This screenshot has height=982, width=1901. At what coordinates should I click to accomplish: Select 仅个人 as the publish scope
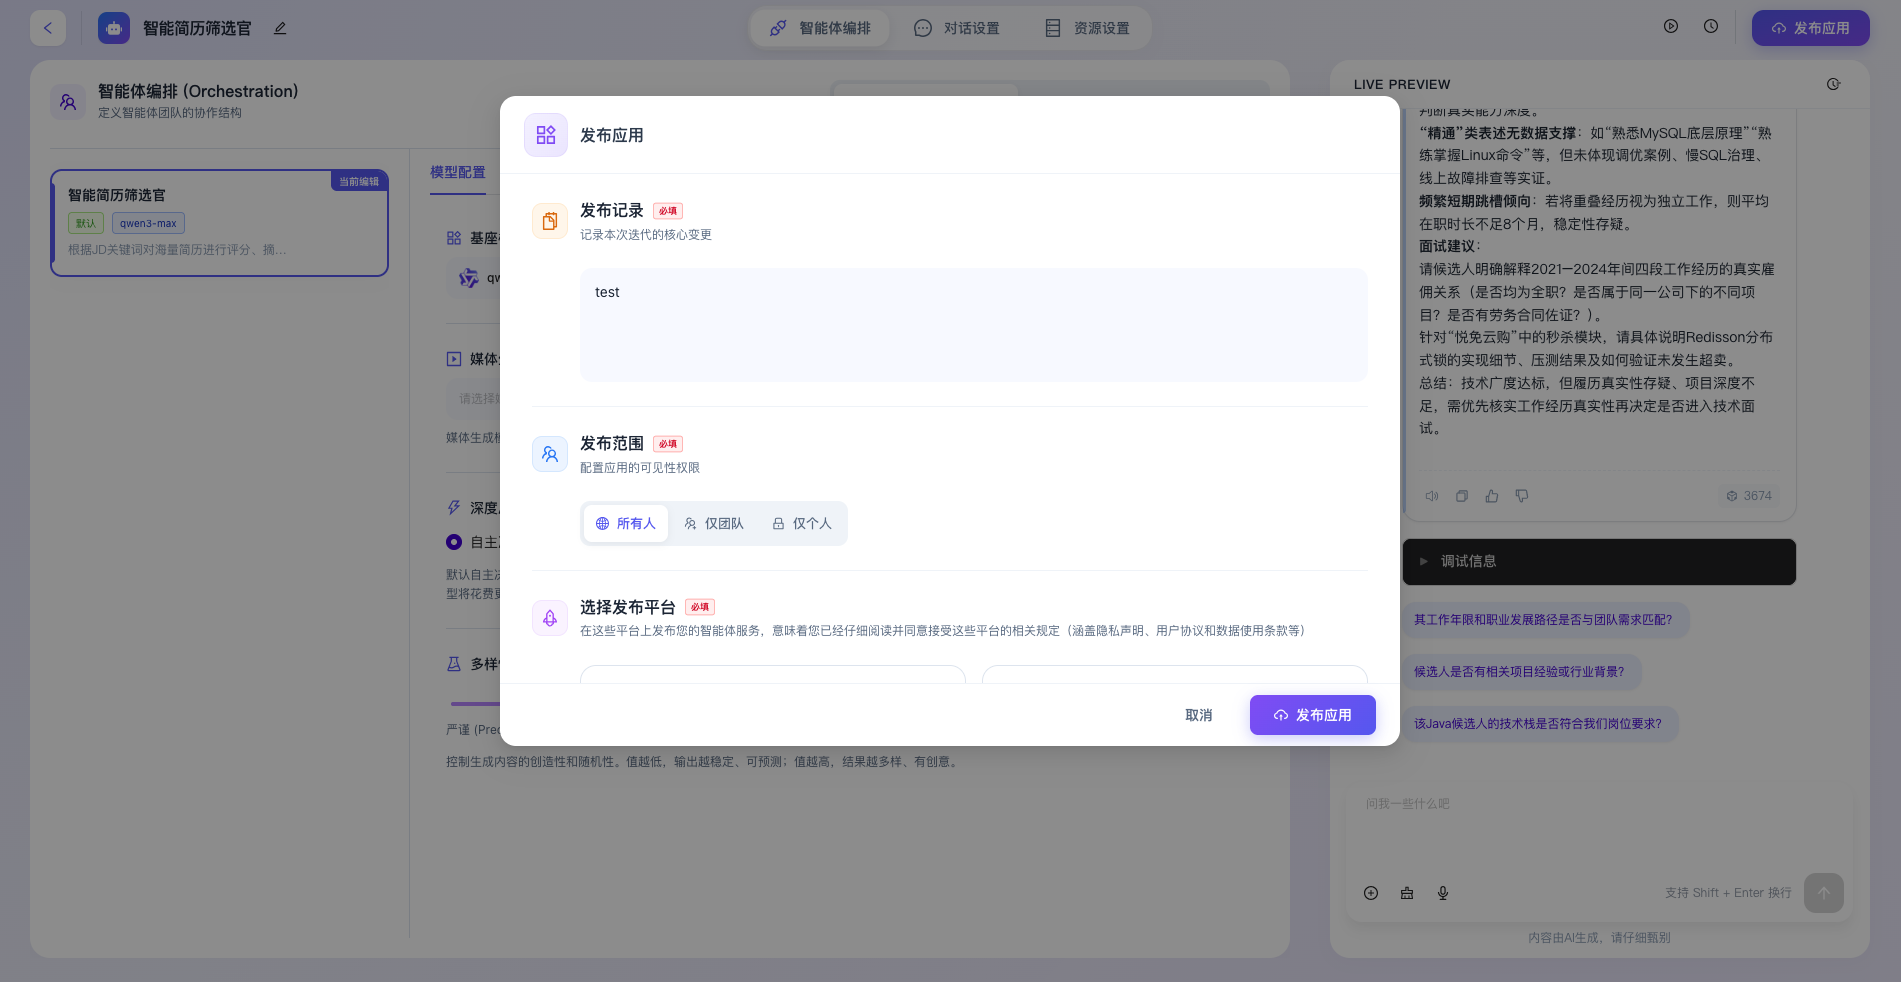tap(802, 524)
